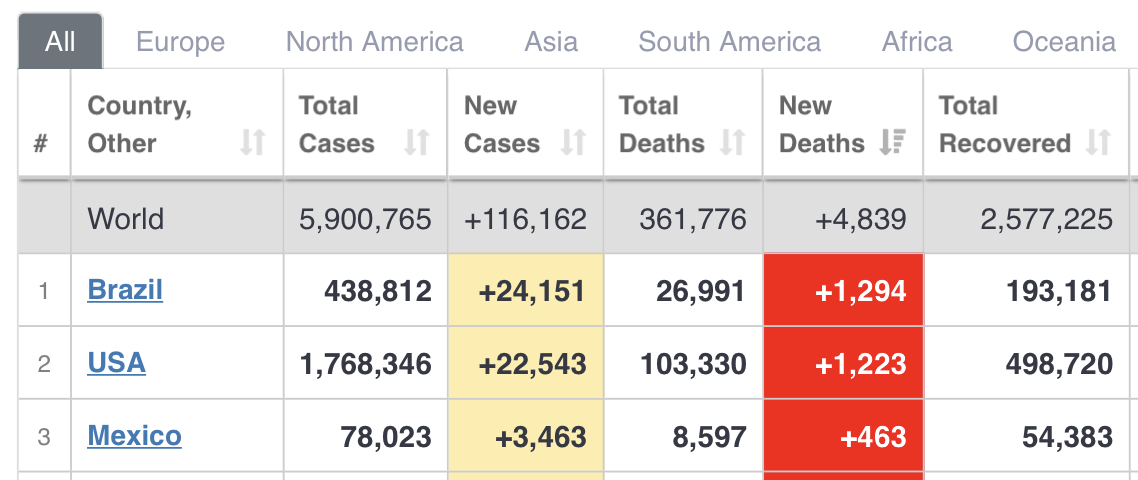Screen dimensions: 1138x480
Task: Click rank number 1 beside Brazil
Action: (44, 291)
